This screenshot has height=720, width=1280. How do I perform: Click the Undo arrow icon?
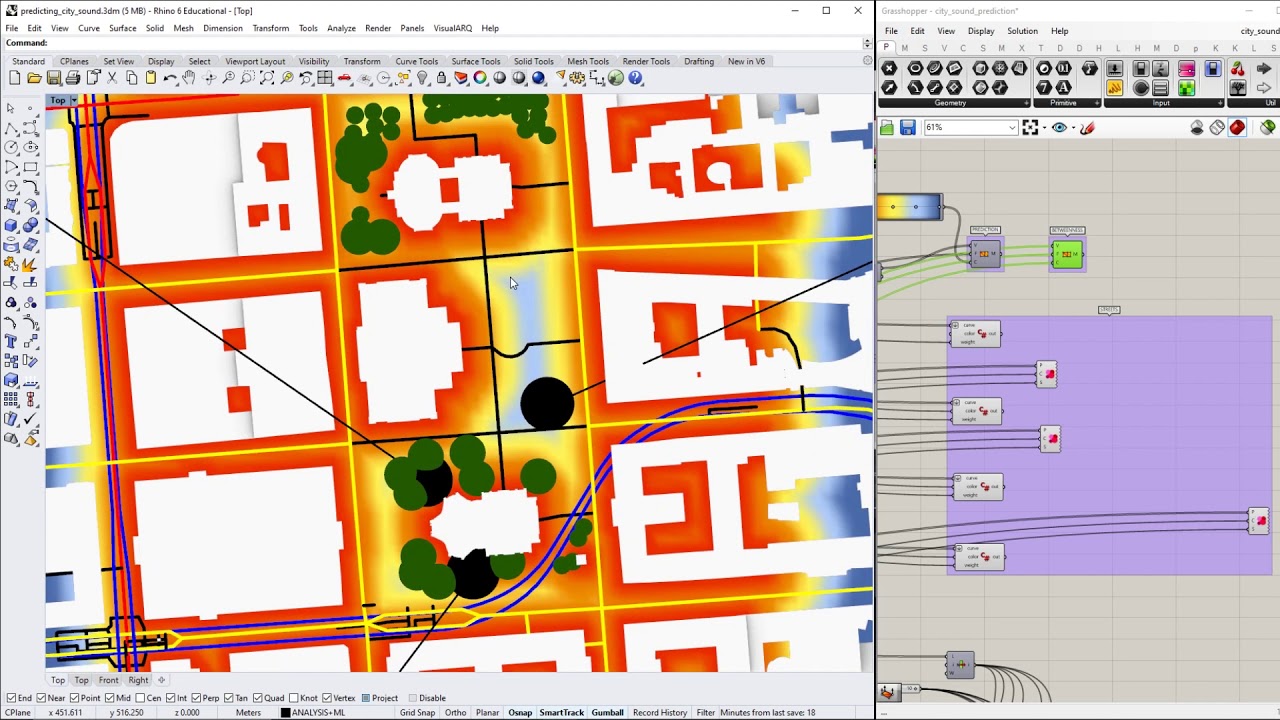[x=169, y=78]
